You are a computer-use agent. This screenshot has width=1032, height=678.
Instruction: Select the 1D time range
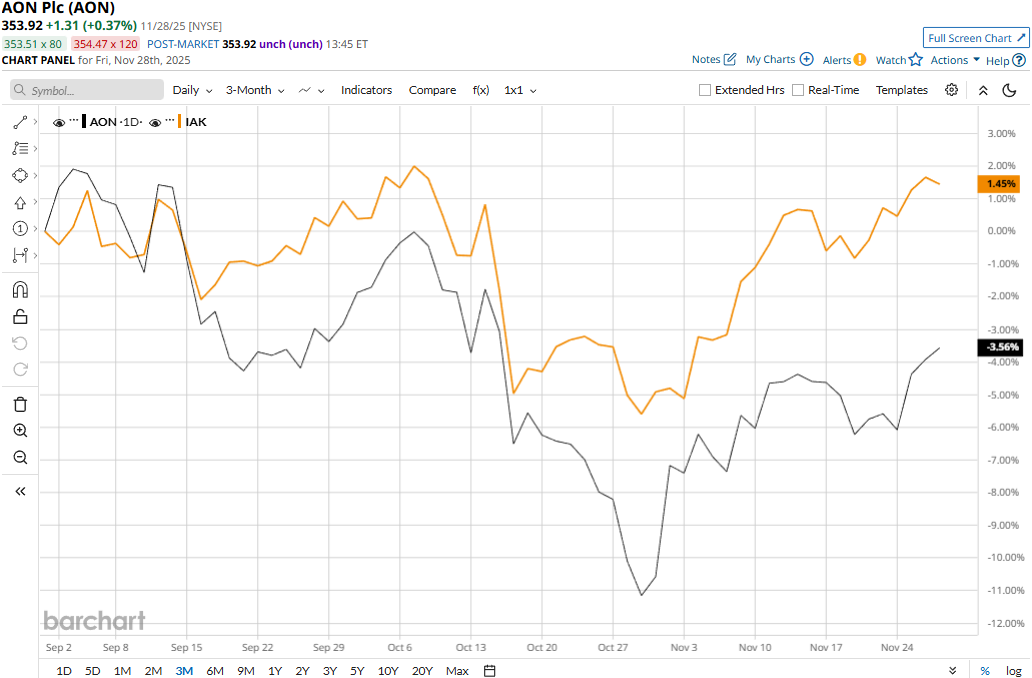pyautogui.click(x=64, y=671)
